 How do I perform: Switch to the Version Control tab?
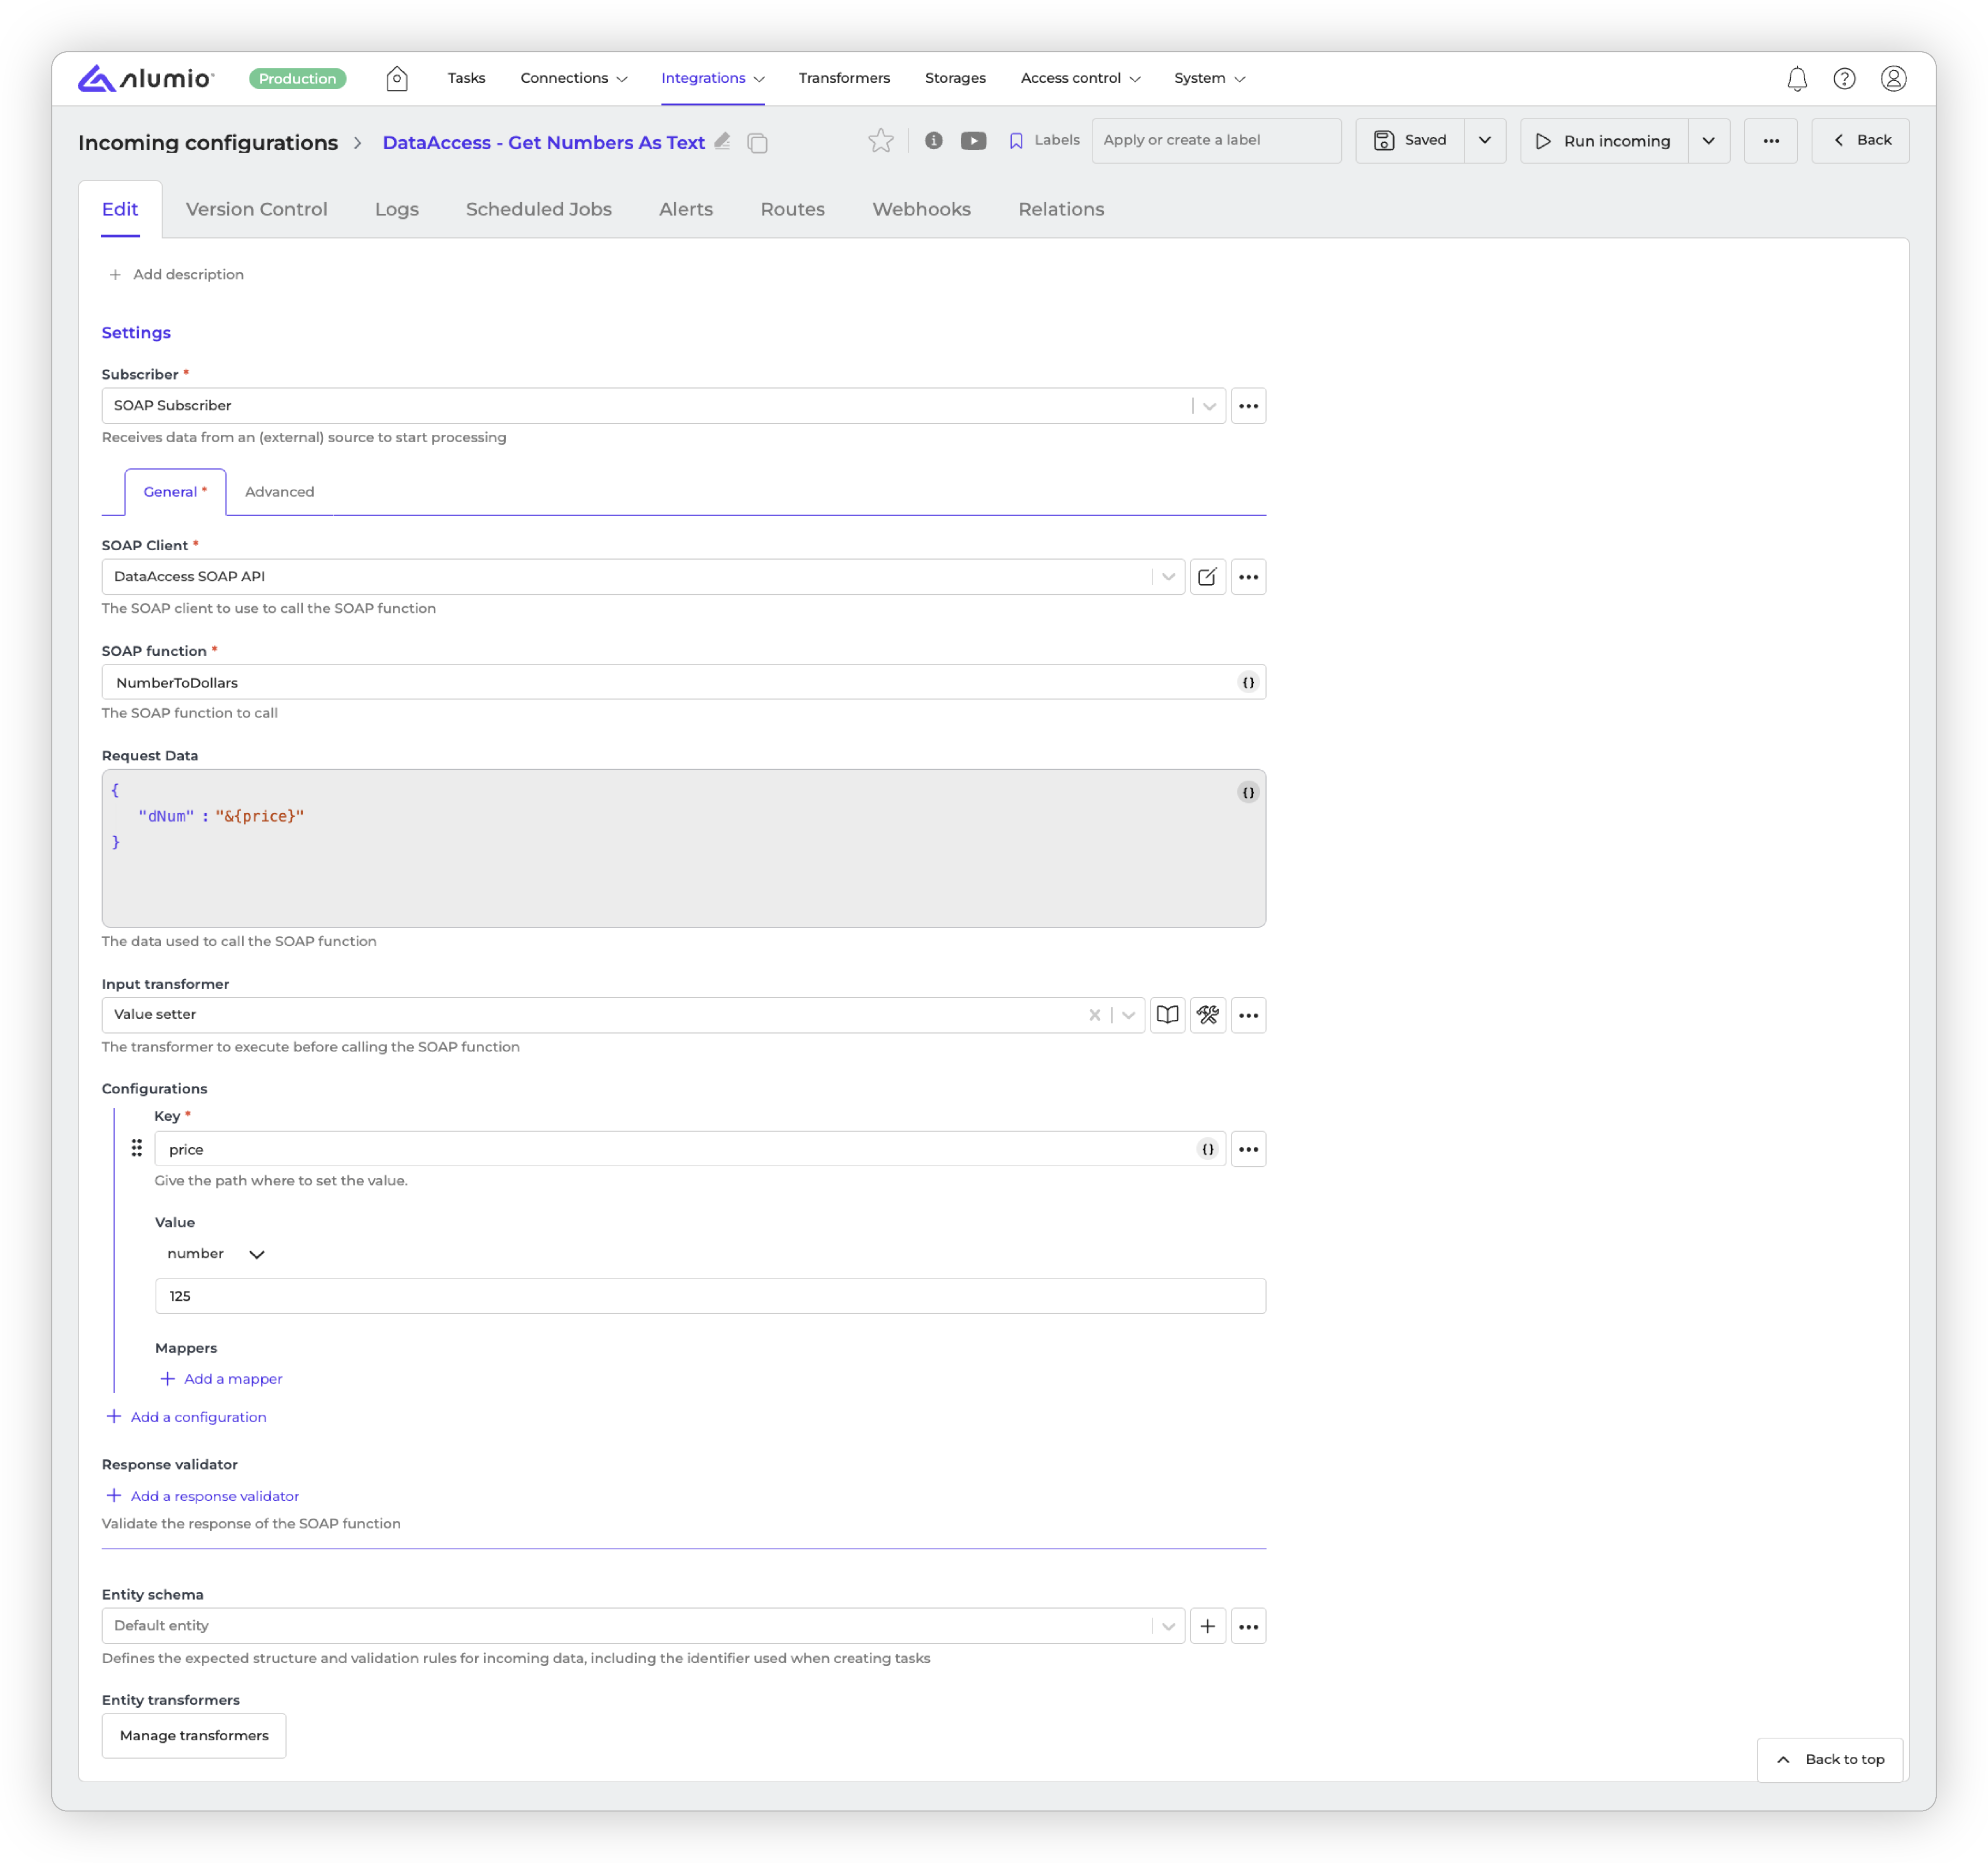[256, 209]
